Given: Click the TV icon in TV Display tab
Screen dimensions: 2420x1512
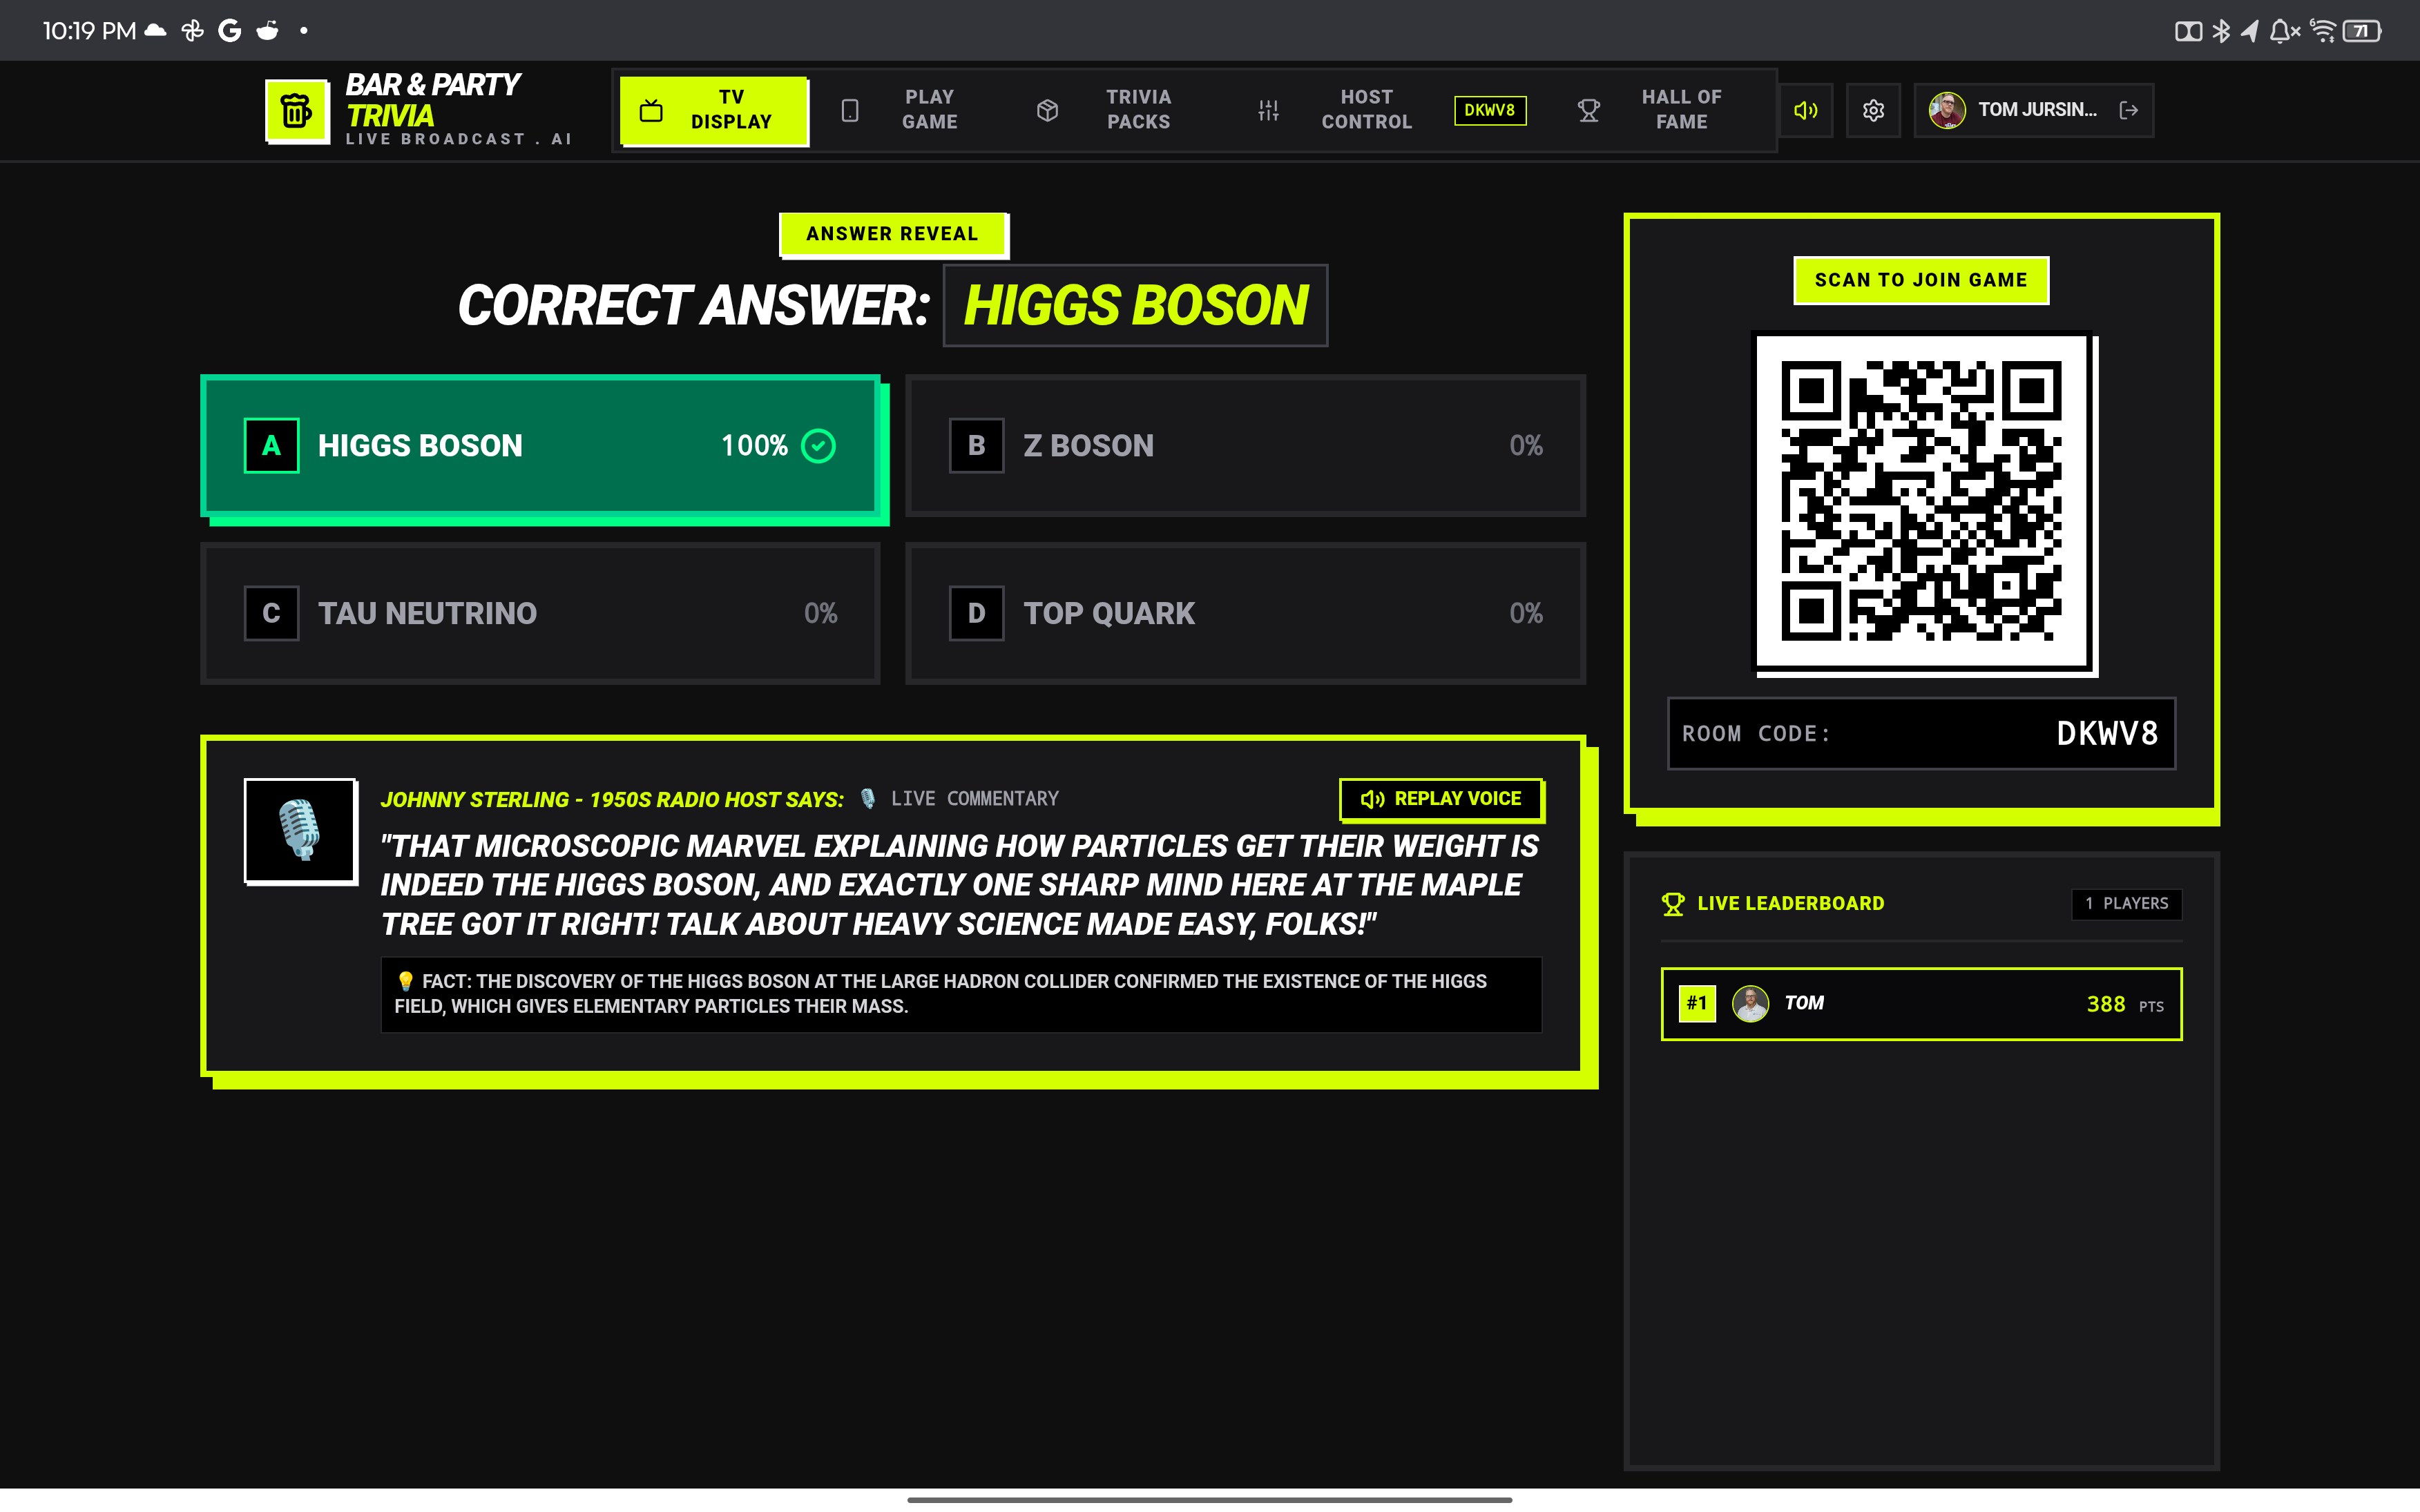Looking at the screenshot, I should [651, 110].
